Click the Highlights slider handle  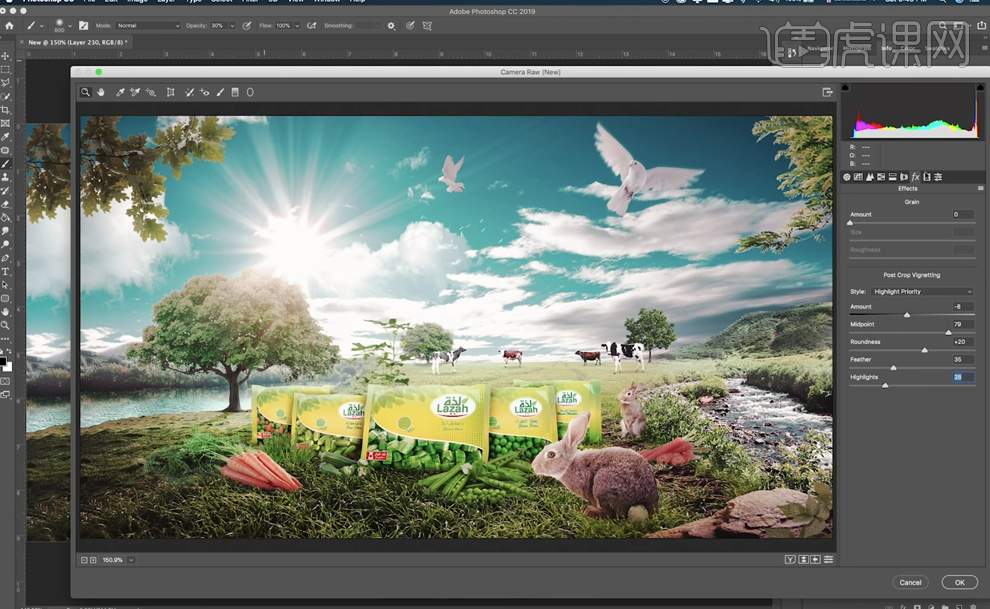point(885,385)
